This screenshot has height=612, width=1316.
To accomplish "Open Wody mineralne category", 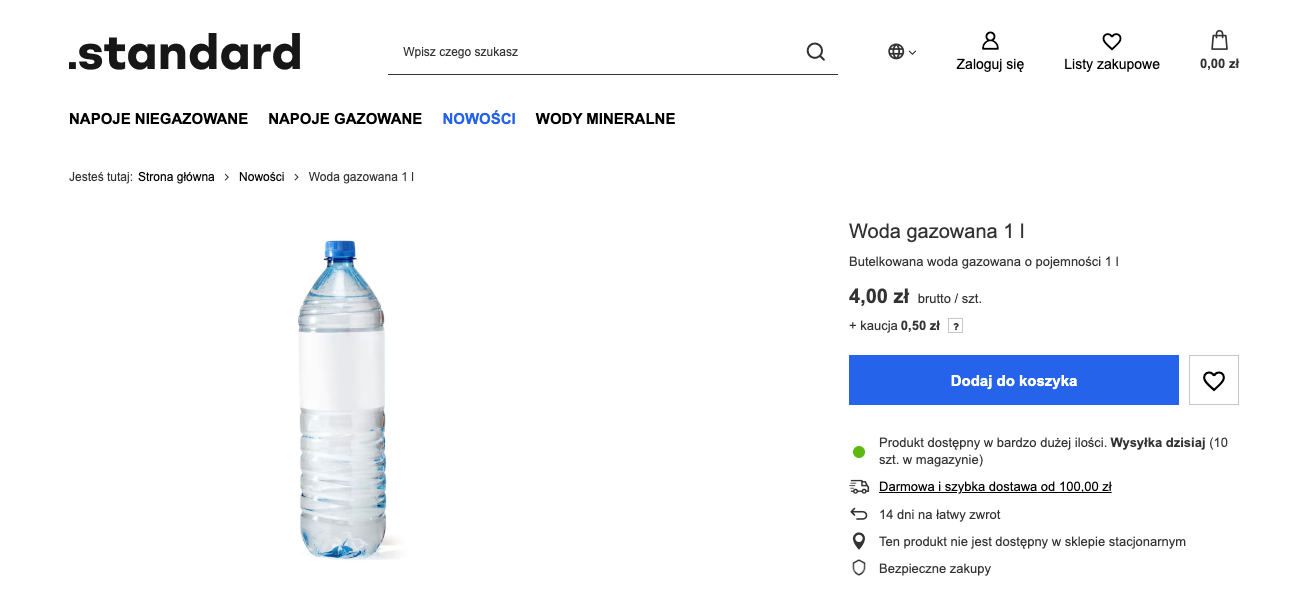I will (605, 119).
